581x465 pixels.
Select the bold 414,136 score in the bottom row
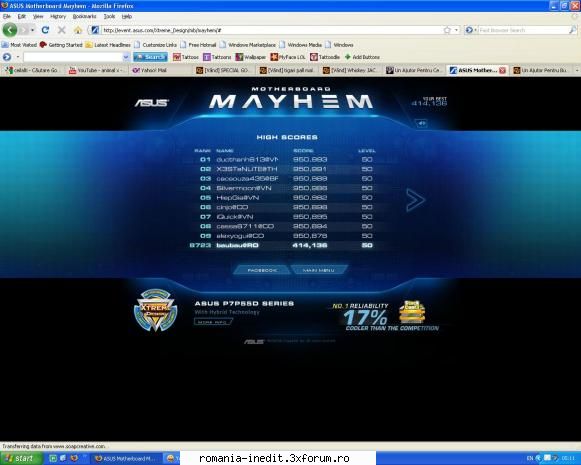[310, 245]
